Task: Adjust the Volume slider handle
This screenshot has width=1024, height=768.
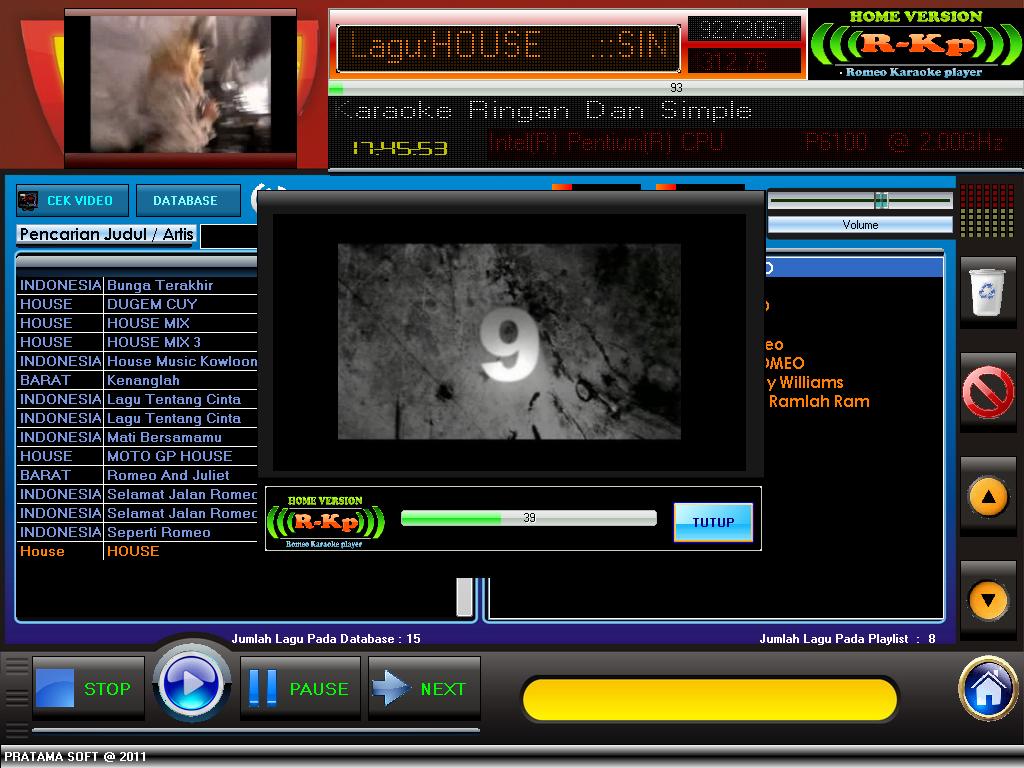Action: pyautogui.click(x=881, y=200)
